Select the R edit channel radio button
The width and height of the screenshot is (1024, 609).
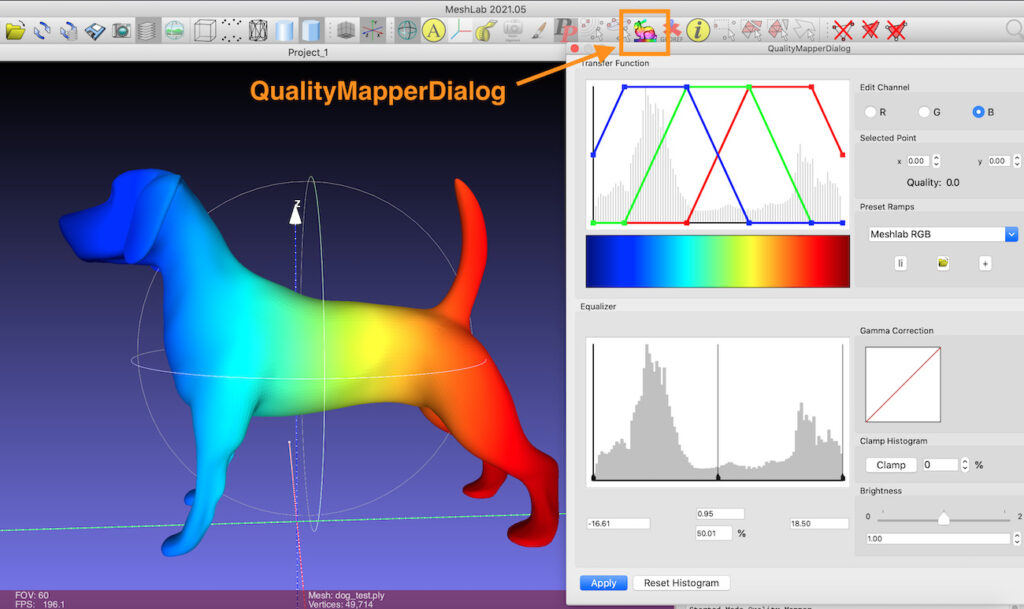[870, 112]
